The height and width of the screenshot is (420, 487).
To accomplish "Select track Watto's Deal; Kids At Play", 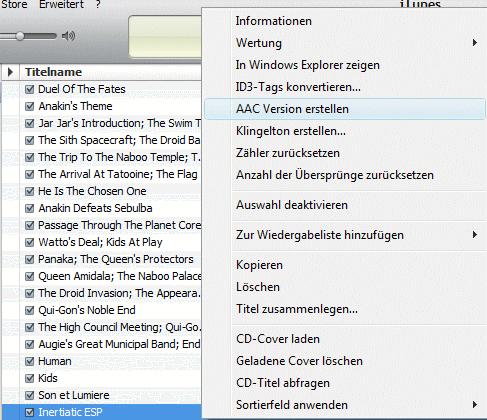I will pyautogui.click(x=100, y=242).
